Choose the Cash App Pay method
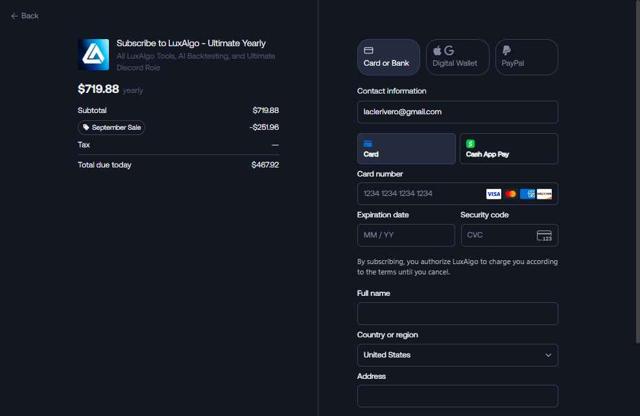This screenshot has height=416, width=640. click(x=509, y=149)
